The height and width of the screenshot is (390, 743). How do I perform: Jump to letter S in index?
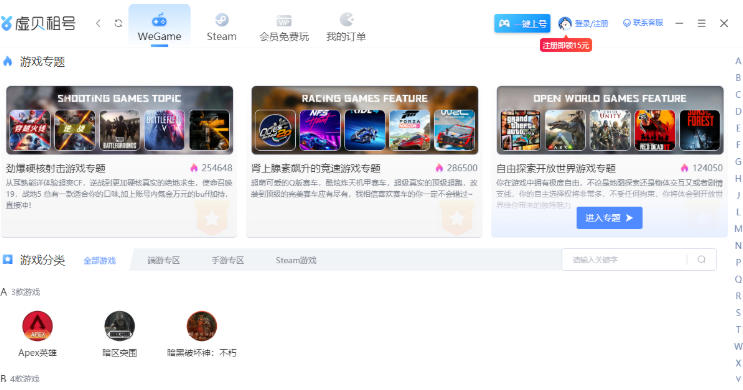738,313
